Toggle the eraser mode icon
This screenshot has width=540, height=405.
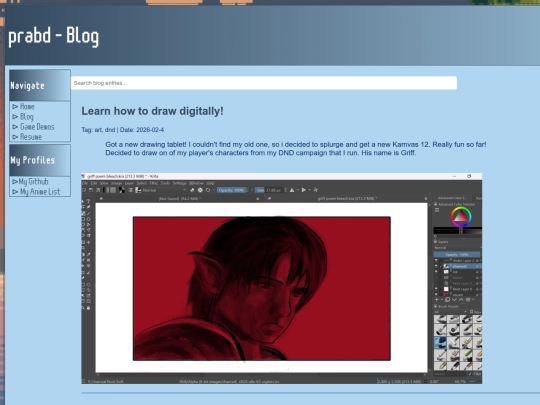pos(192,190)
